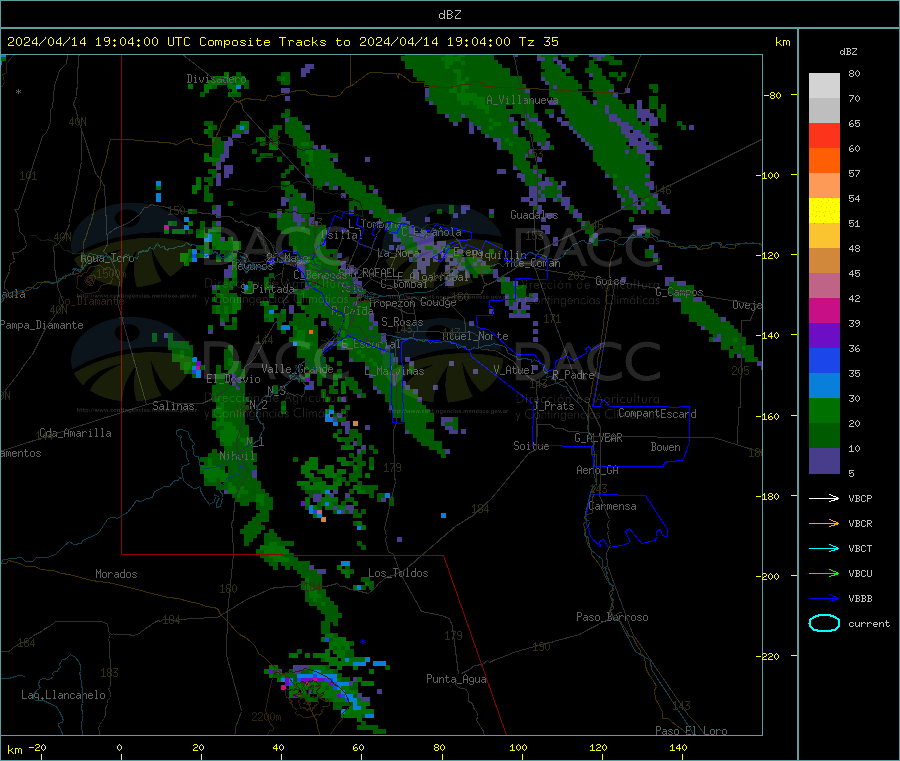This screenshot has width=900, height=761.
Task: Click the VBCP legend label
Action: 860,498
